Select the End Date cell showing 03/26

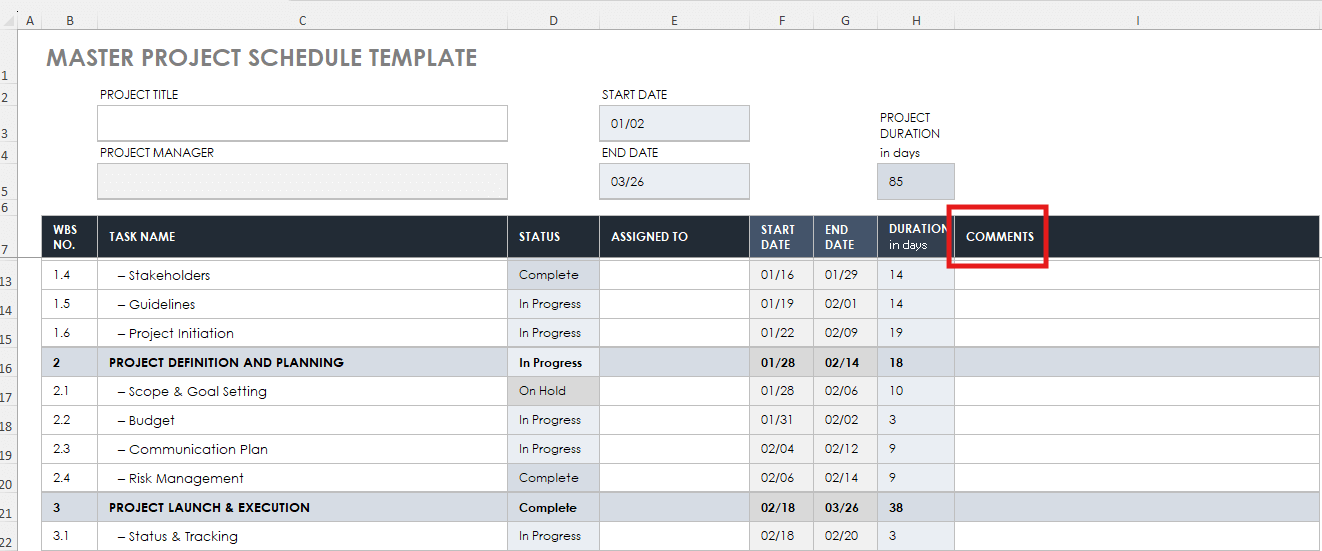[x=674, y=181]
